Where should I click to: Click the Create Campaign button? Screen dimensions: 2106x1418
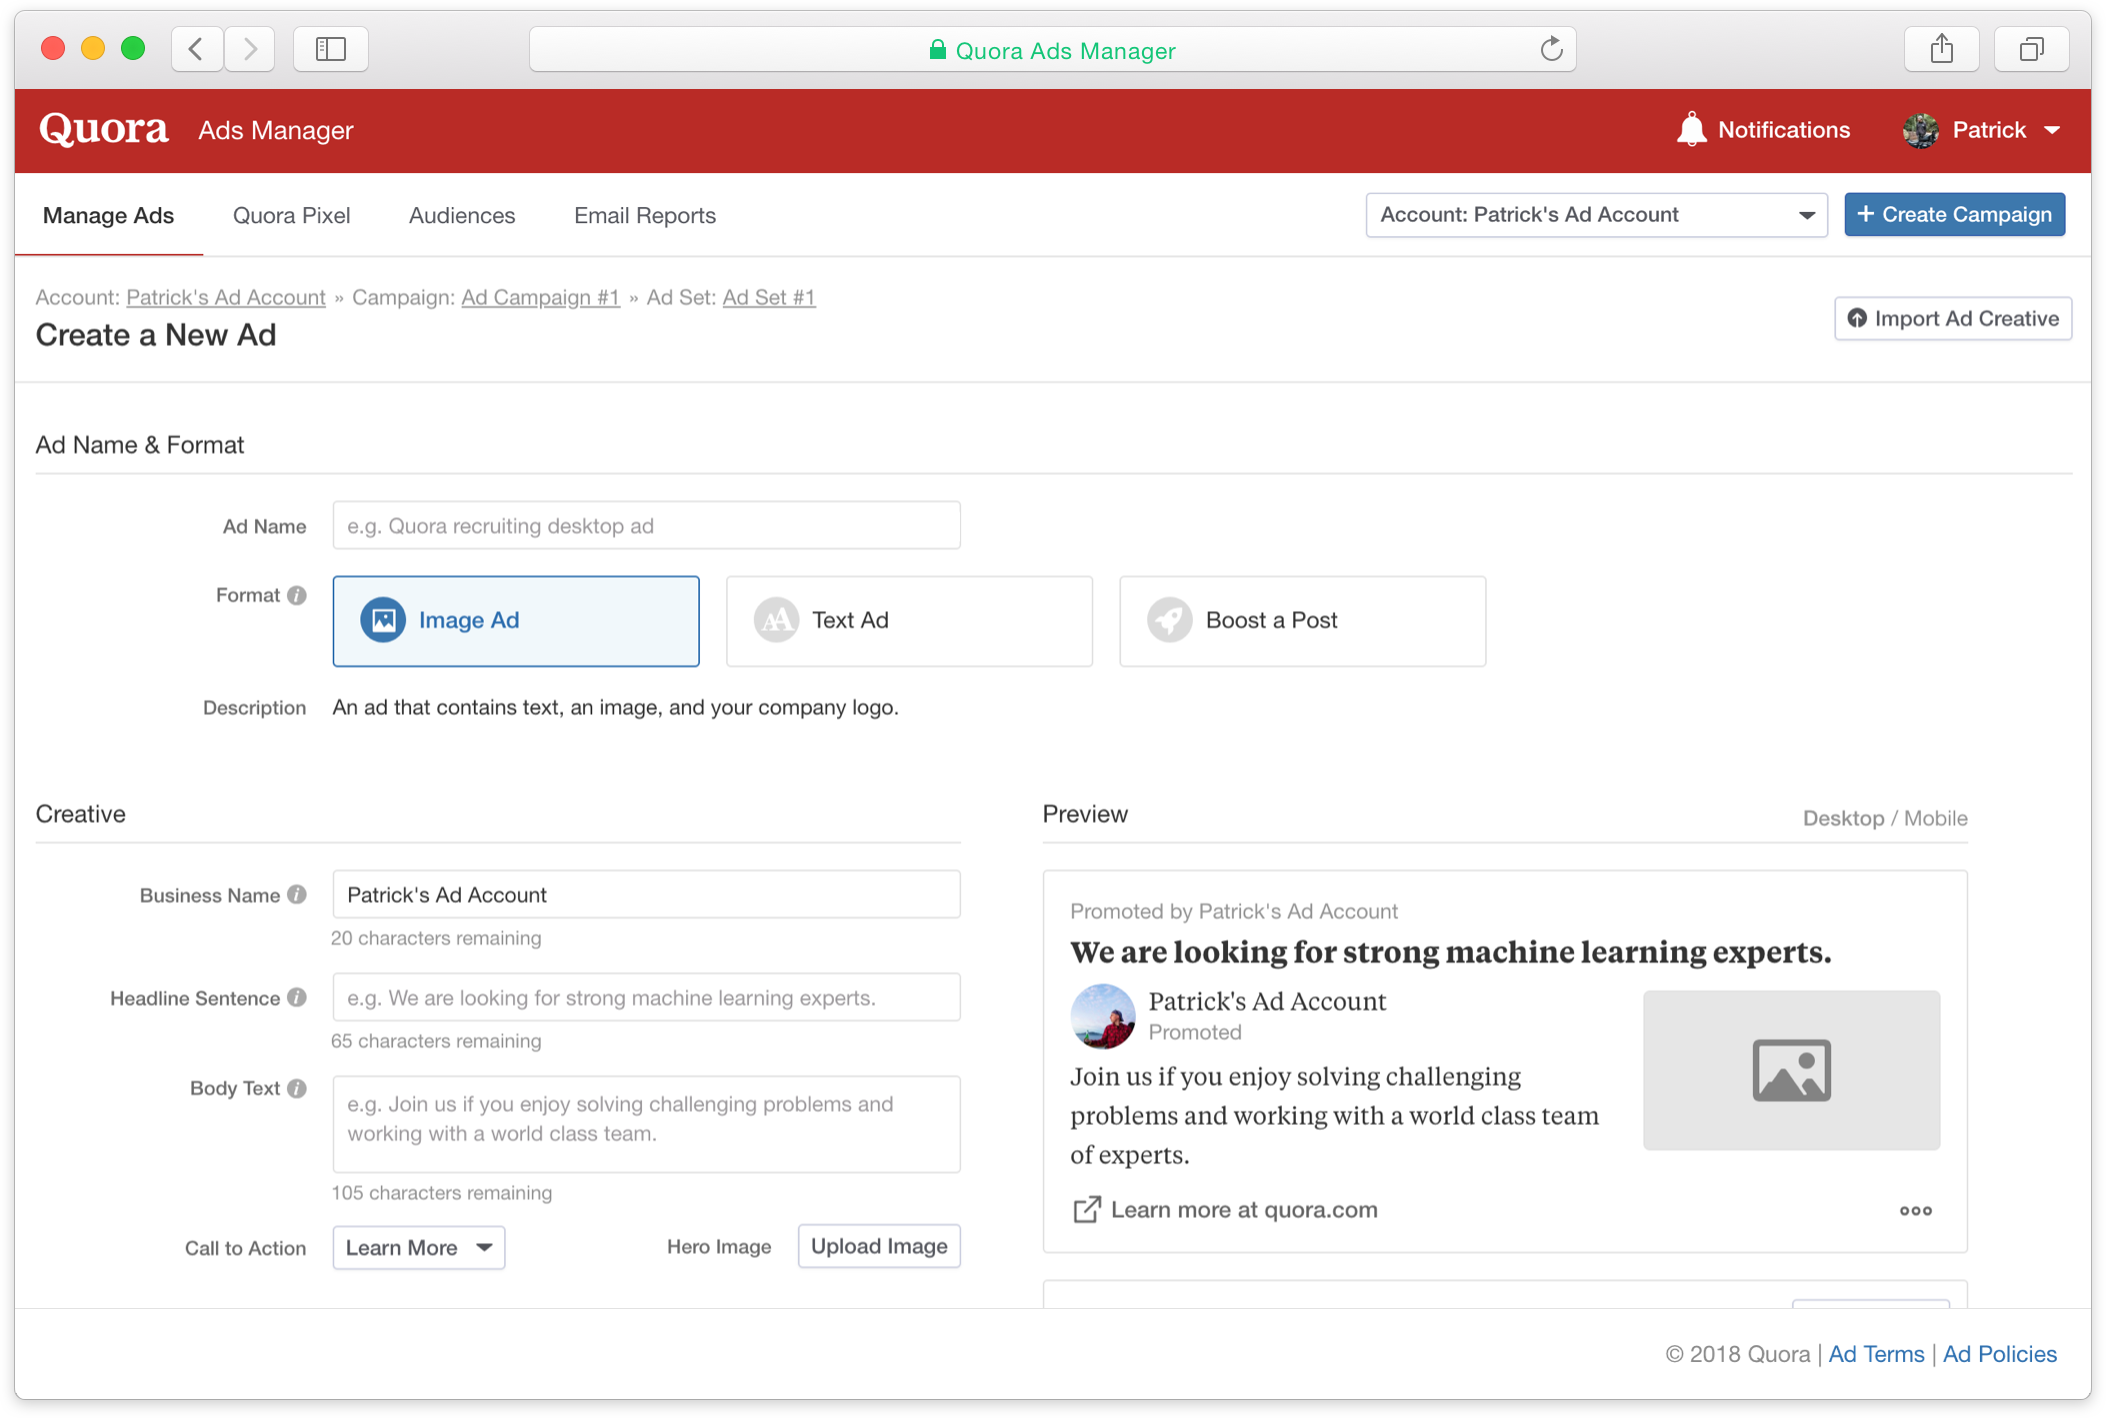[1954, 215]
